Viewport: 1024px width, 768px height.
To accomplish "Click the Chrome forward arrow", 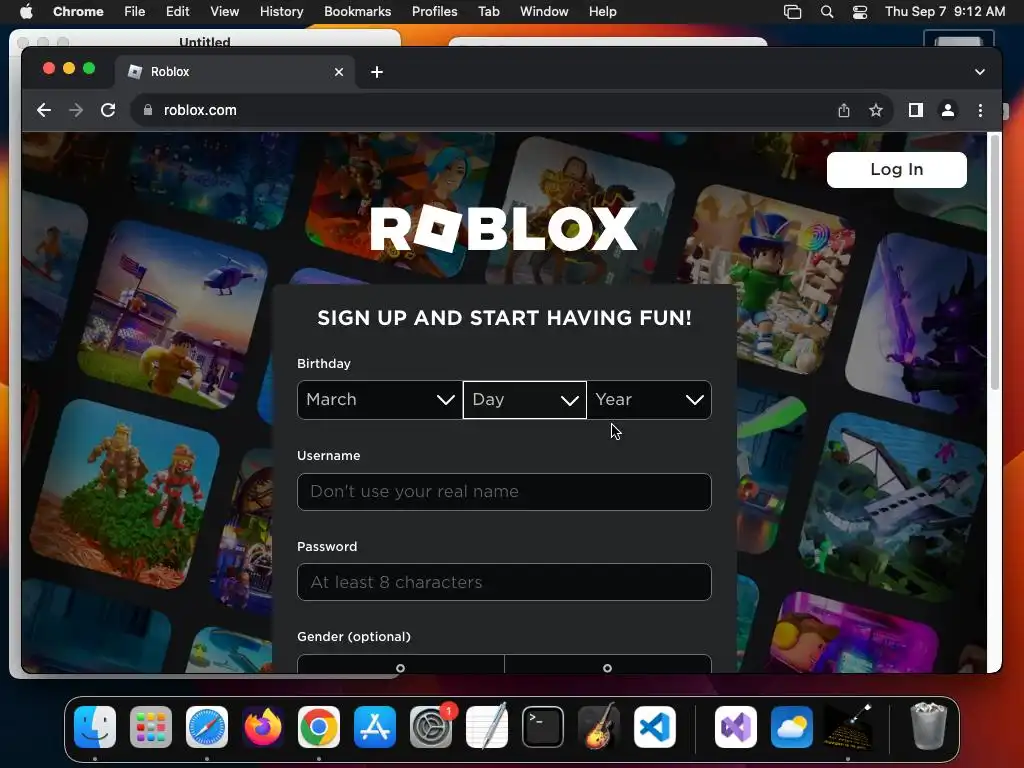I will click(76, 110).
